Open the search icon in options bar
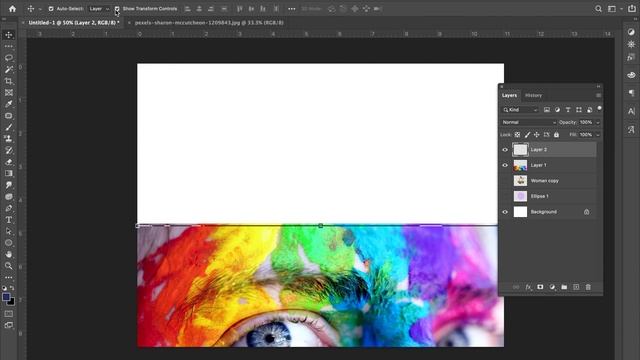 coord(598,9)
